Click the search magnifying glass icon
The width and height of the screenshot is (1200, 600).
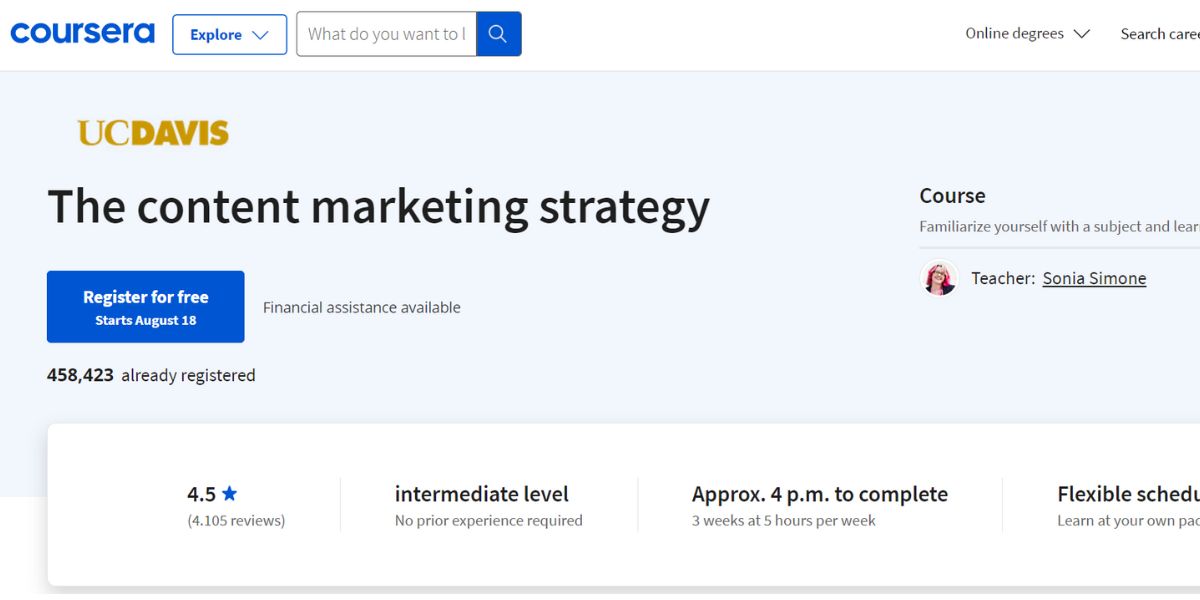click(x=498, y=33)
